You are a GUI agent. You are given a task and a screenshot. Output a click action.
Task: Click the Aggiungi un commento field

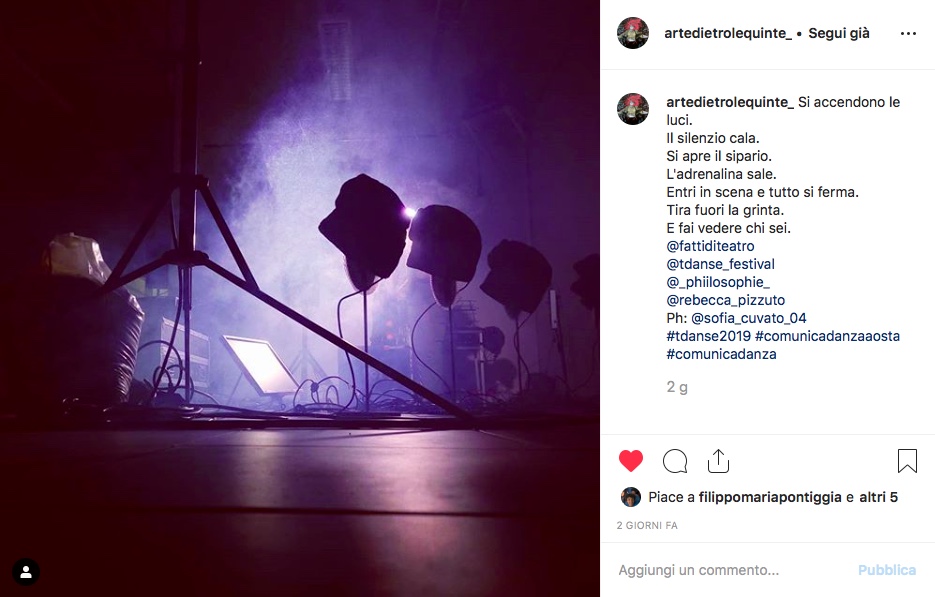(735, 570)
